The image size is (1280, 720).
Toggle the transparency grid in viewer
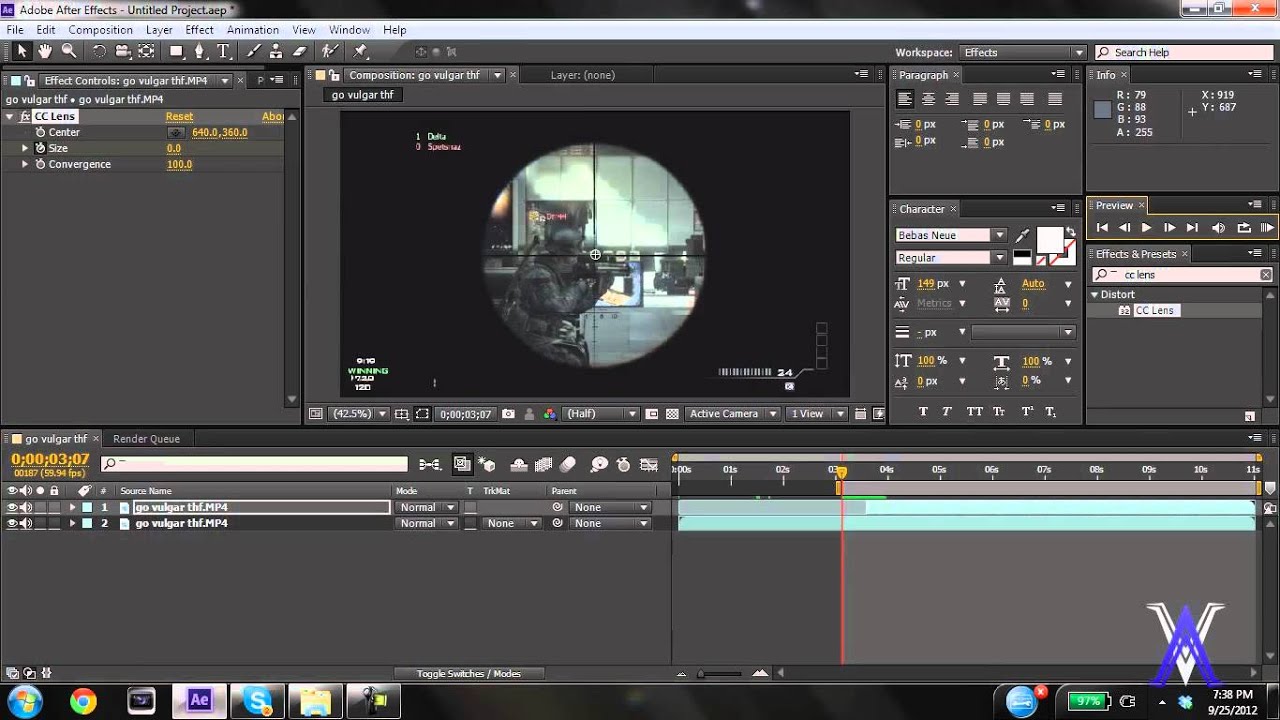tap(672, 414)
